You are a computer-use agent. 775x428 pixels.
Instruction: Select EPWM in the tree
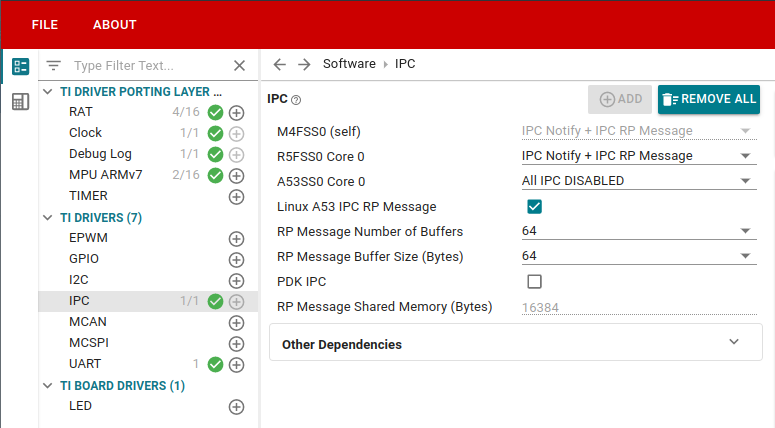point(88,238)
